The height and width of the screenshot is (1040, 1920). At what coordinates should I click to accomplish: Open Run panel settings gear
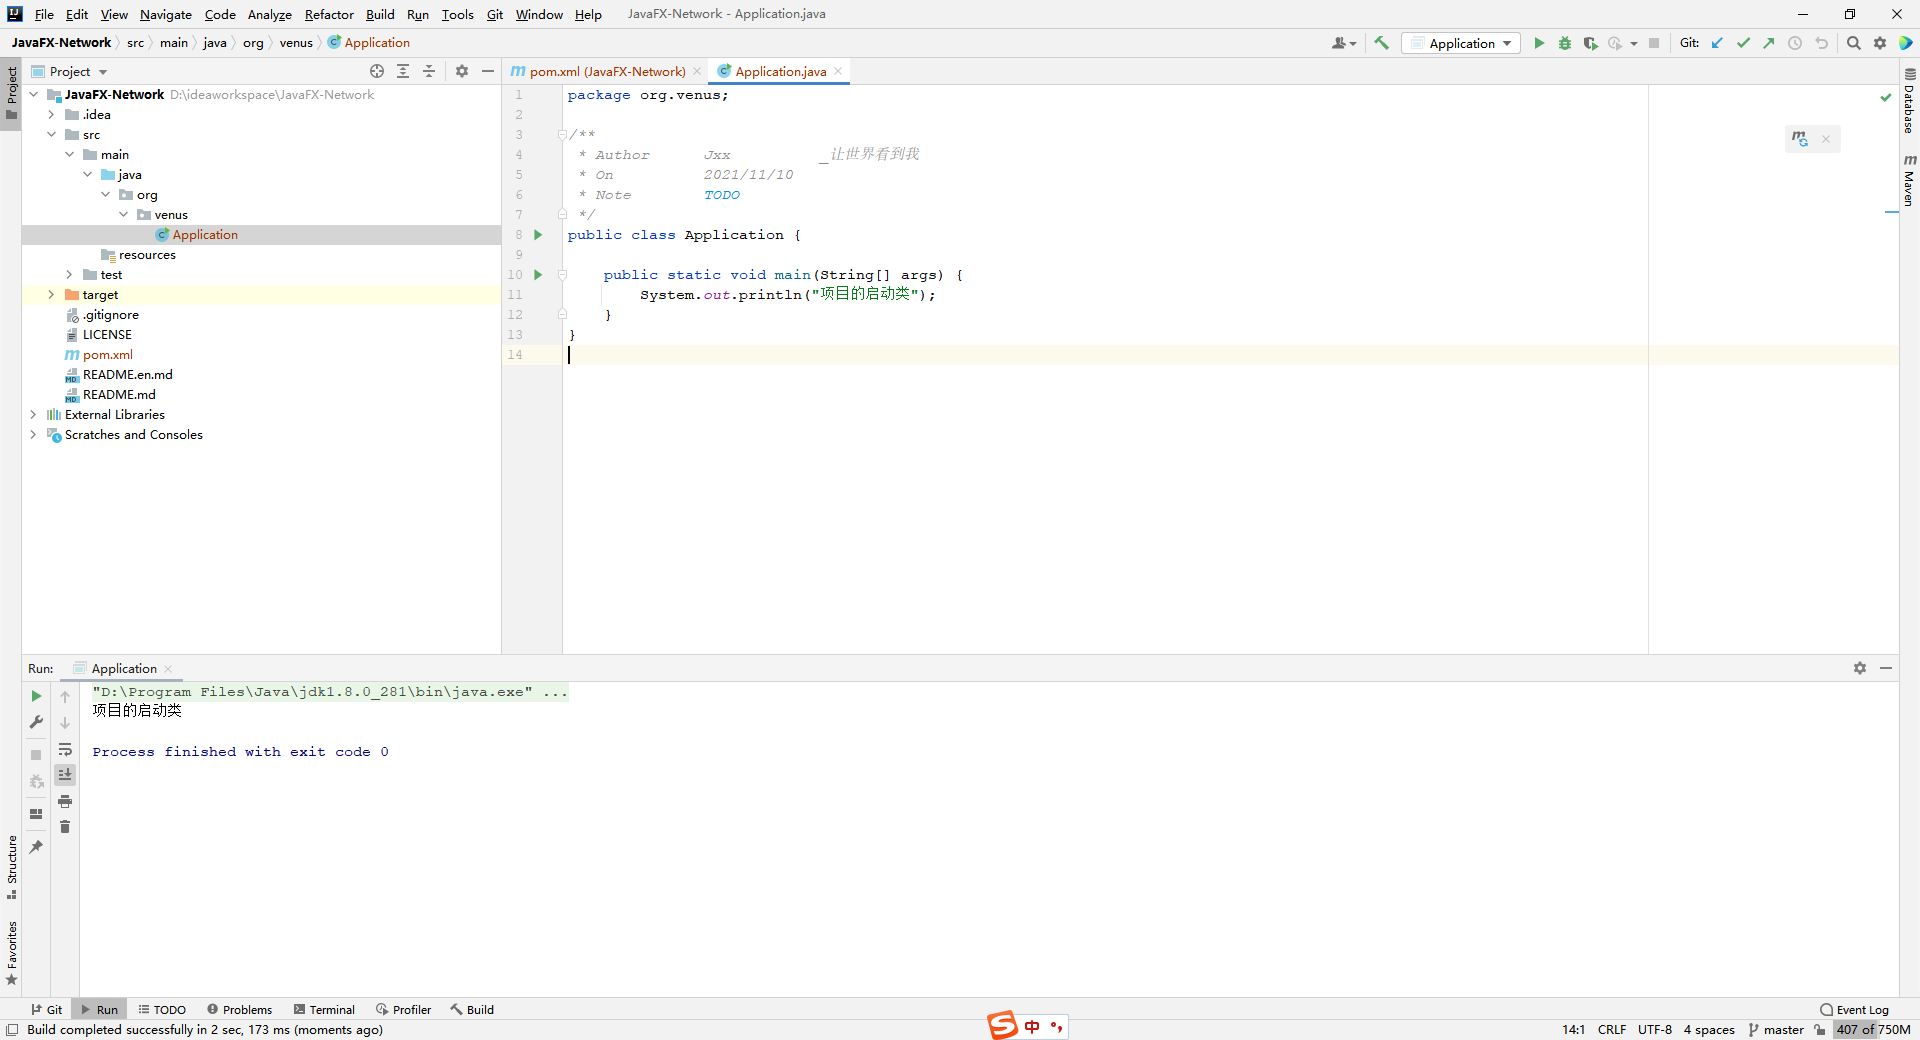point(1860,668)
